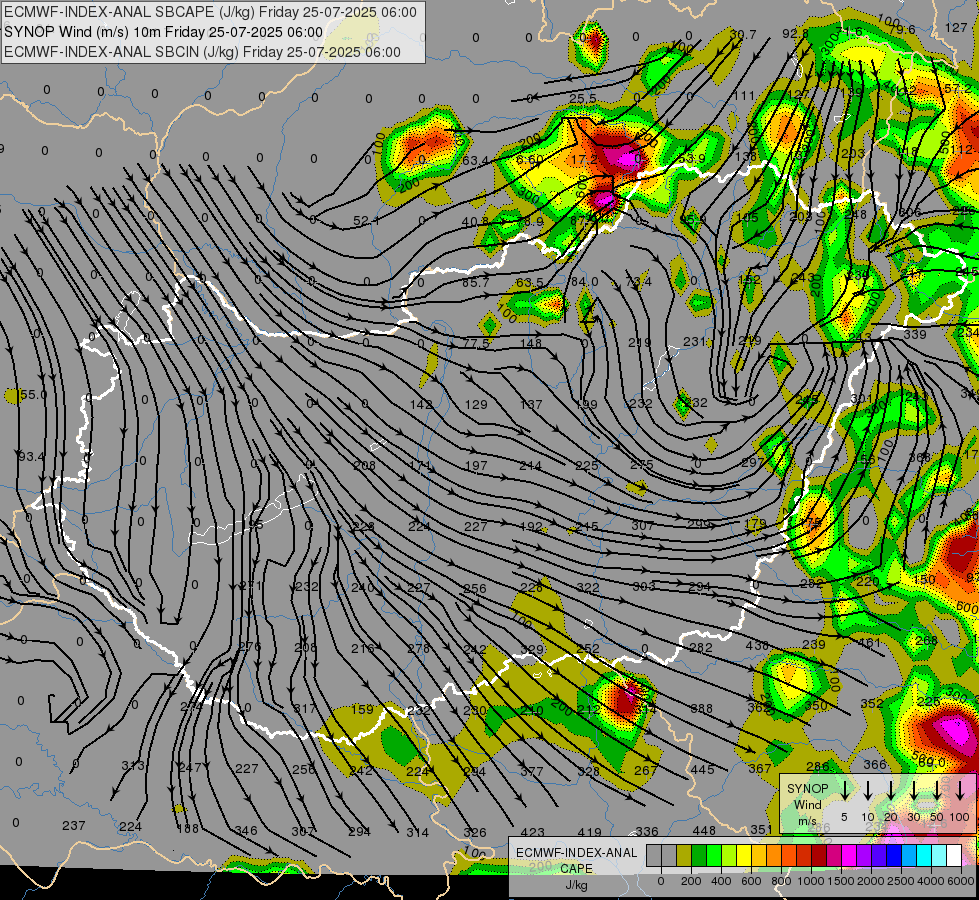
Task: Click the 20 m/s wind arrow in legend
Action: [x=891, y=790]
